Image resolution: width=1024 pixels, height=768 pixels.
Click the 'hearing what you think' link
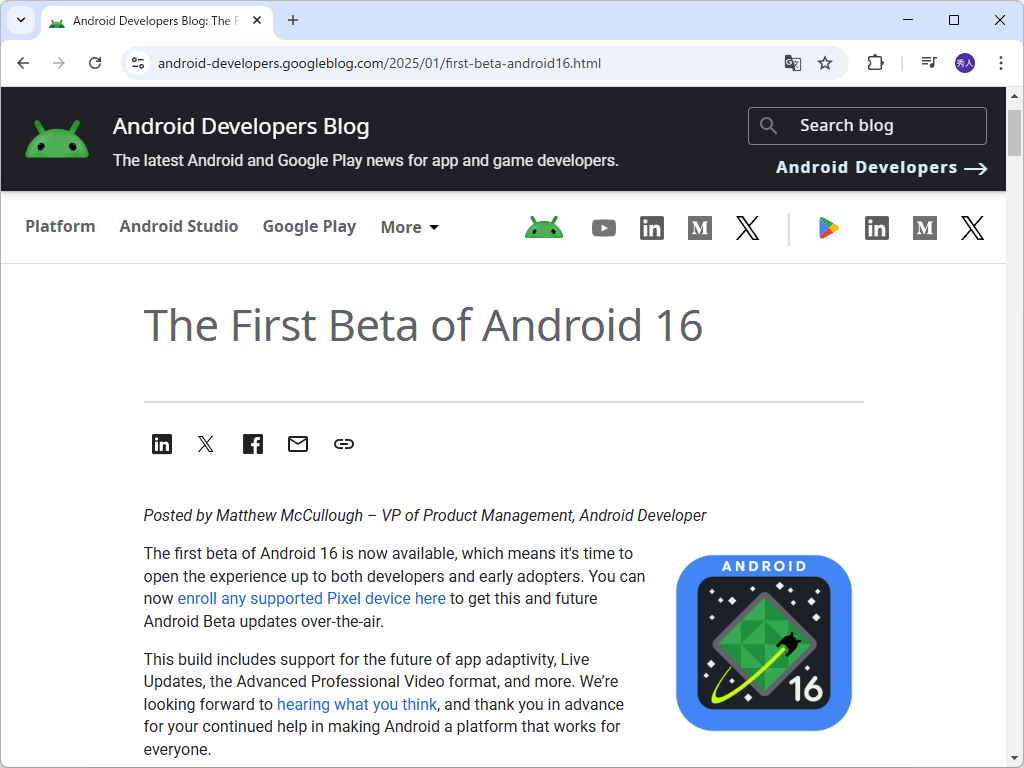[357, 704]
